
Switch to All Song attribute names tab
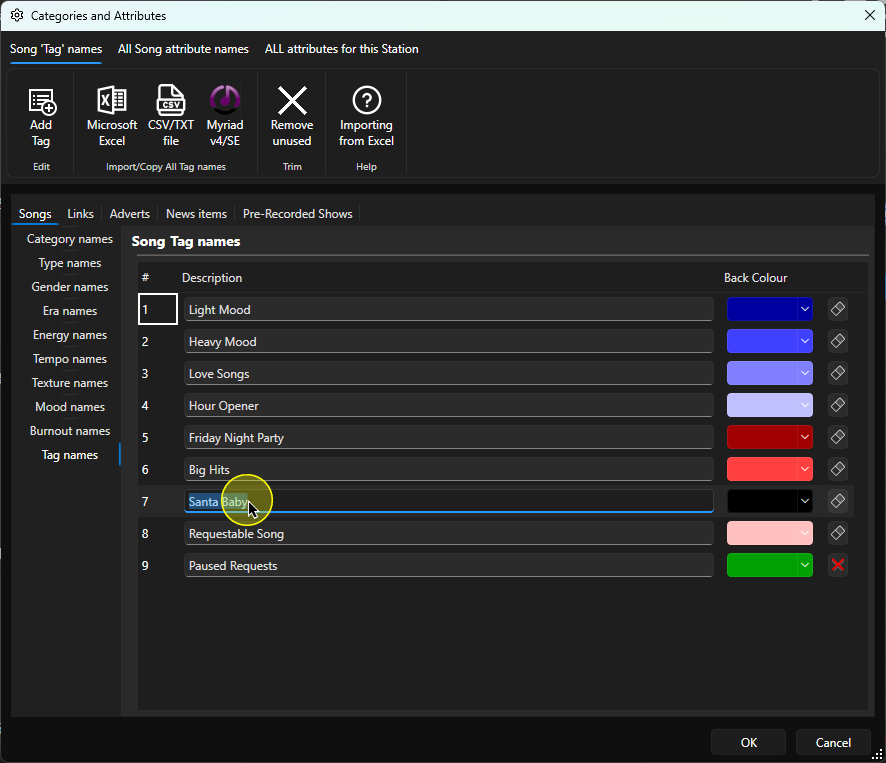coord(183,49)
